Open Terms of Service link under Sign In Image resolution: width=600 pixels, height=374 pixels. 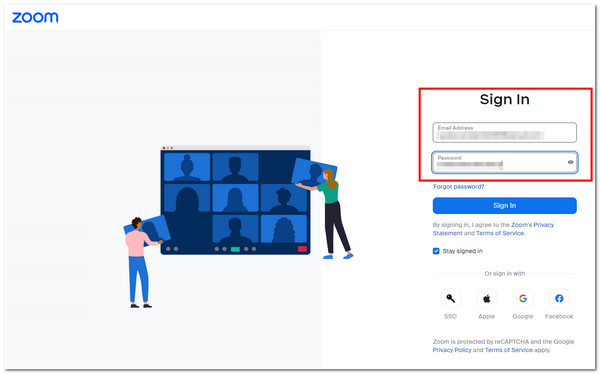[x=500, y=233]
